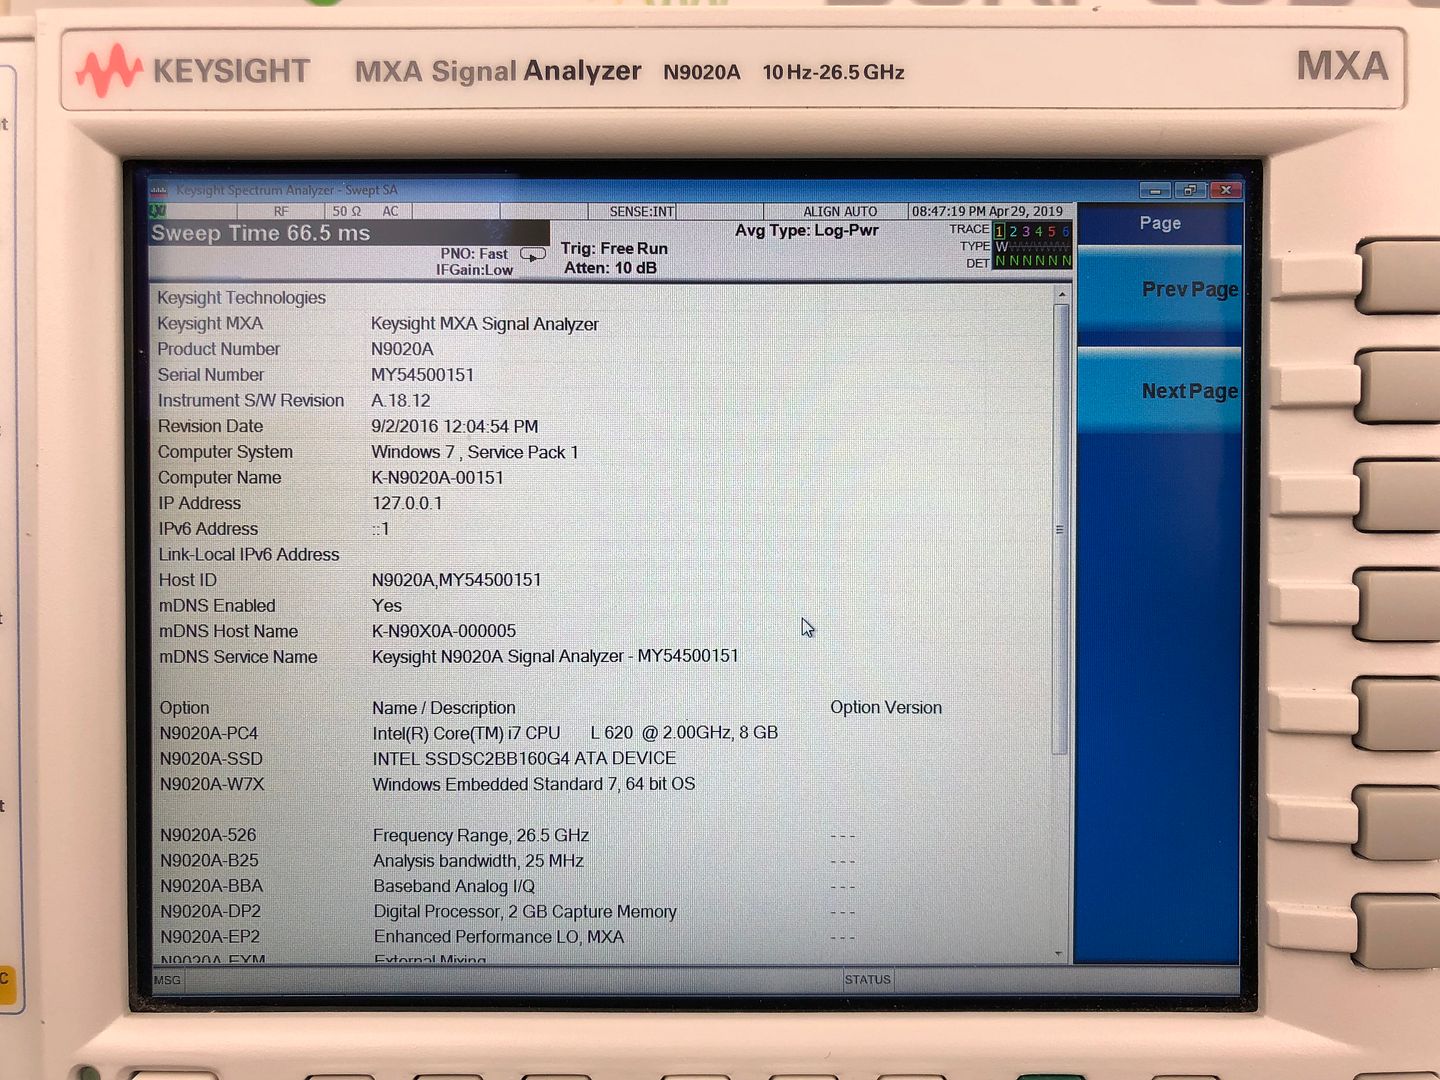Click the revision value A.18.12

(x=401, y=400)
